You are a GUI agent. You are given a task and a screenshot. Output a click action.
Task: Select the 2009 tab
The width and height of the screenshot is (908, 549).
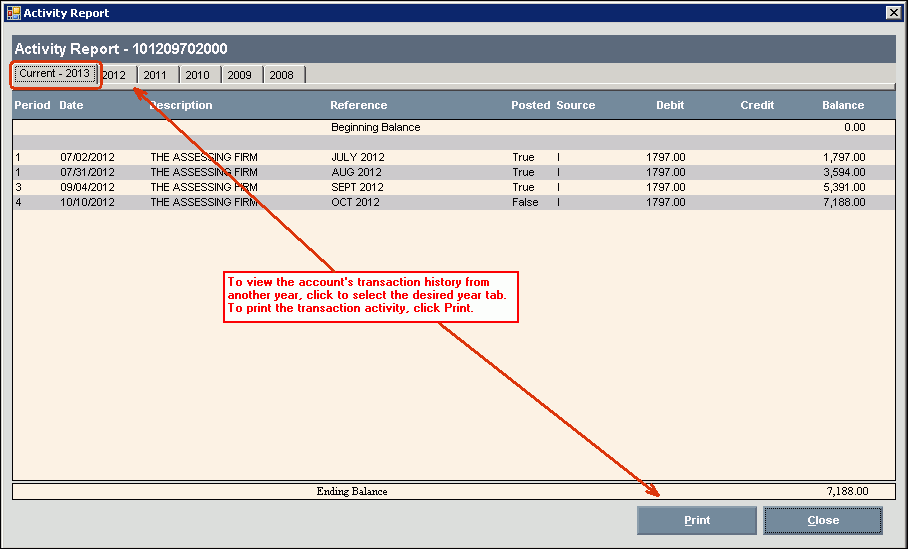tap(239, 75)
